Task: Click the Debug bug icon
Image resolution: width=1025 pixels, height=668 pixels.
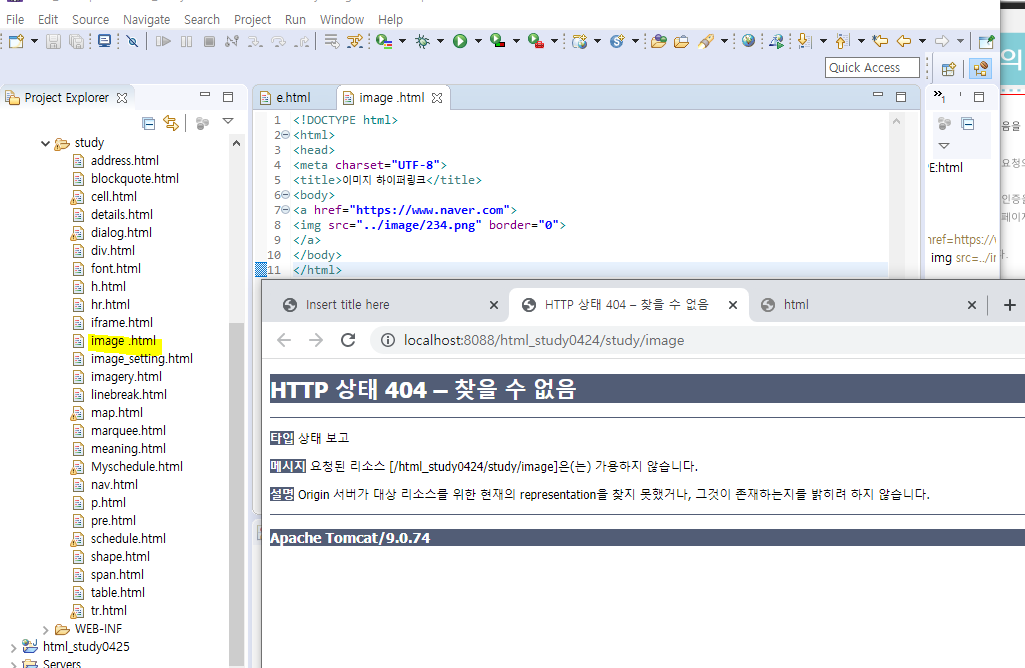Action: click(423, 42)
